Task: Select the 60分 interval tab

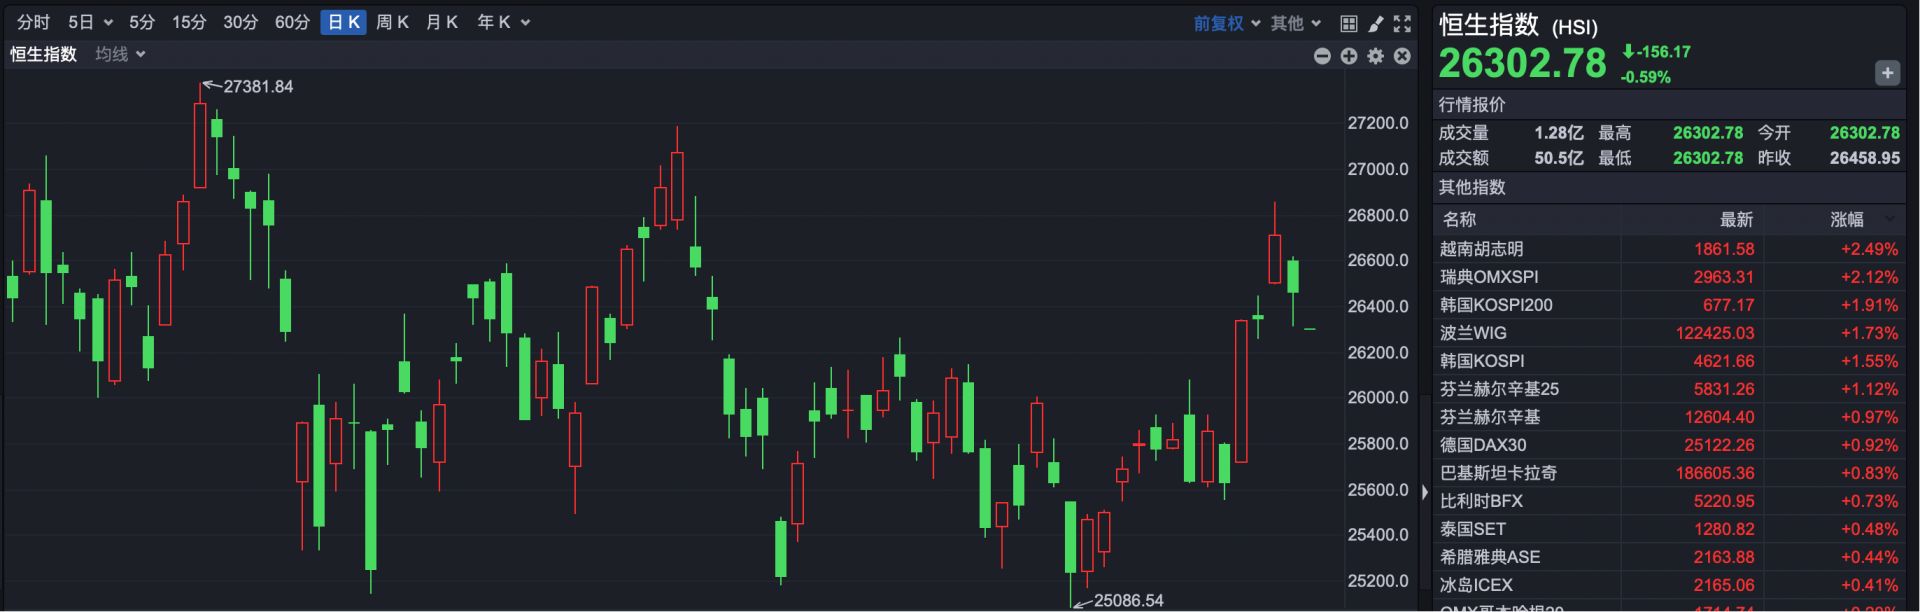Action: point(292,22)
